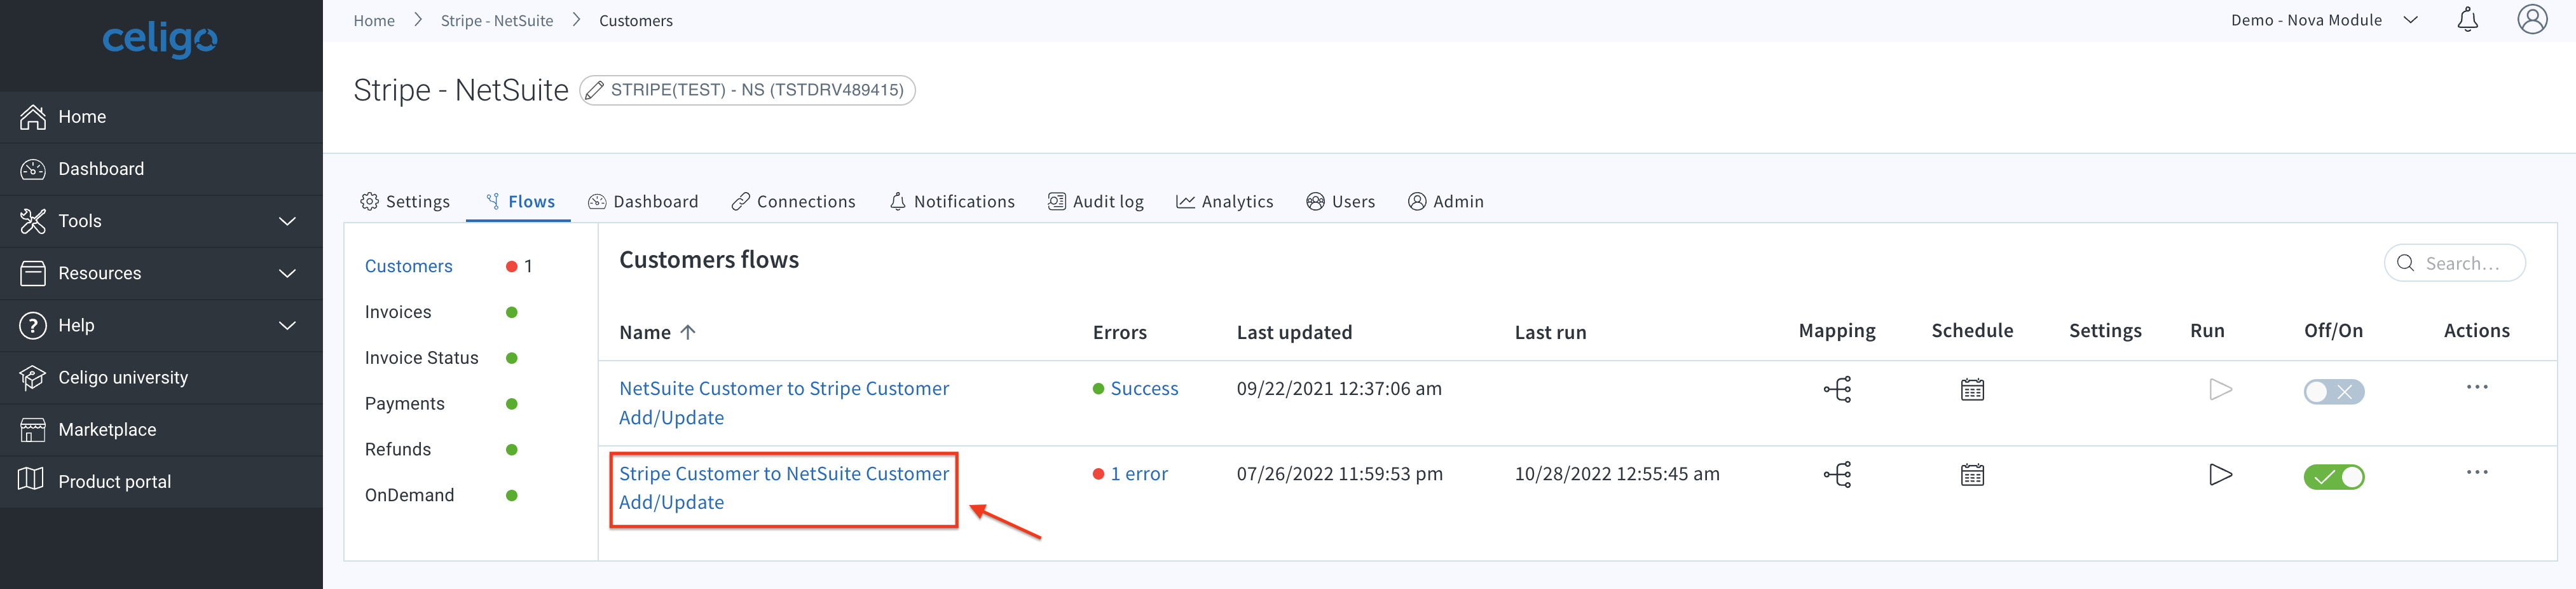2576x589 pixels.
Task: Open the Users tab
Action: tap(1340, 201)
